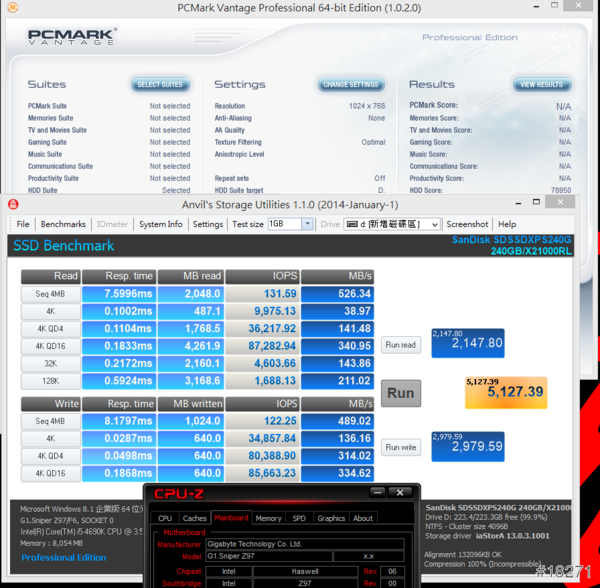Viewport: 600px width, 588px height.
Task: Open the Settings menu in Anvil's
Action: click(x=208, y=224)
